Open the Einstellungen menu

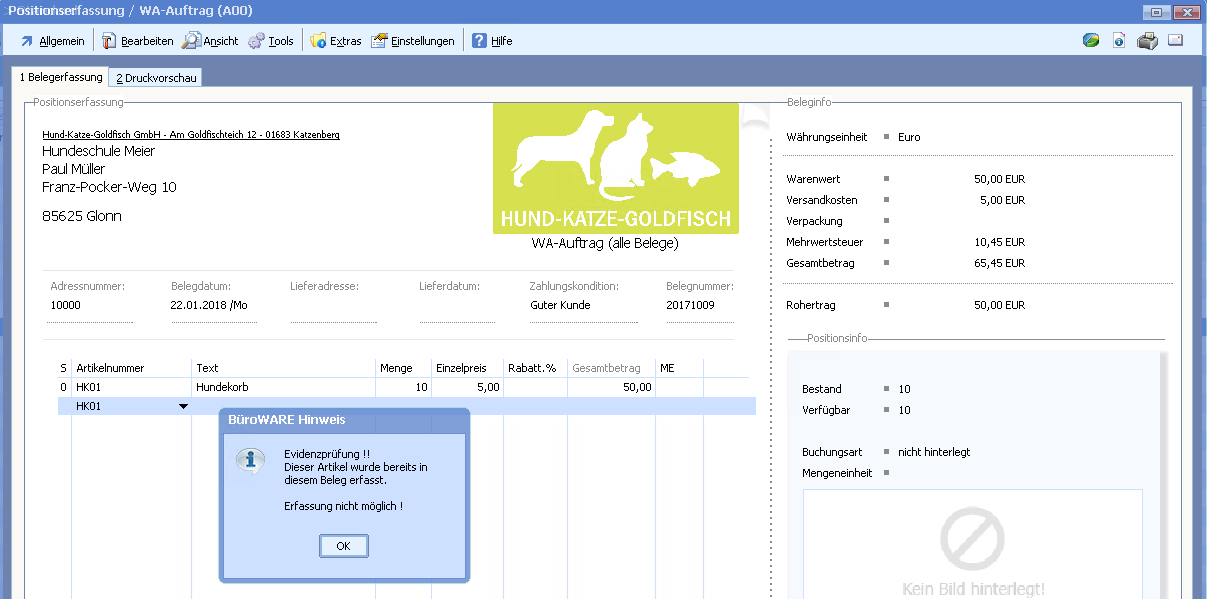click(412, 41)
